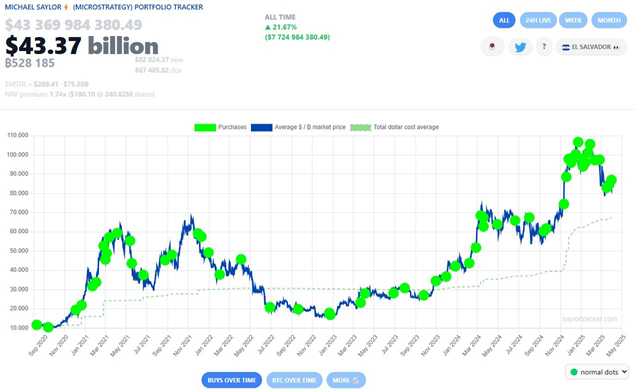Click the MICHAEL SAYLOR portfolio tracker title

pos(104,7)
